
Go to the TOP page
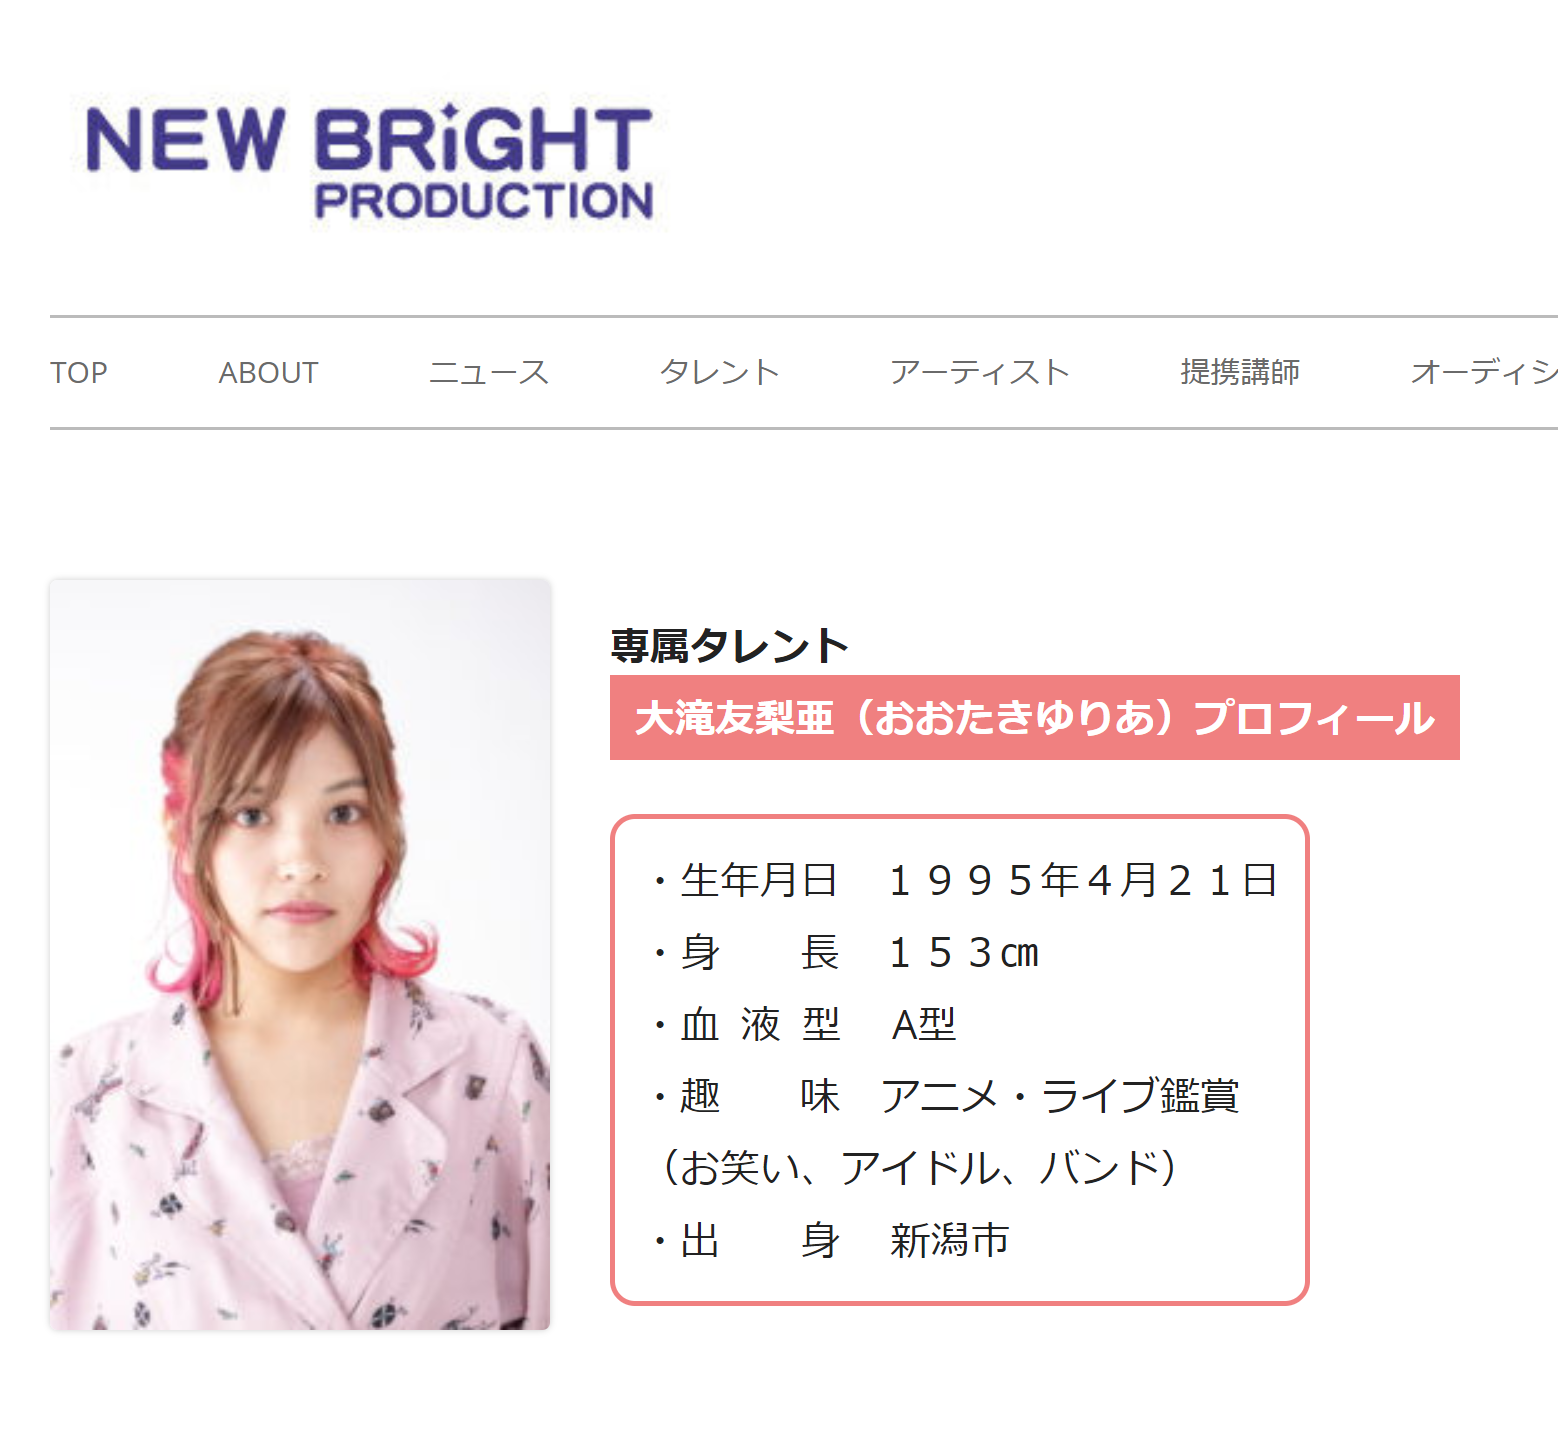pyautogui.click(x=79, y=373)
